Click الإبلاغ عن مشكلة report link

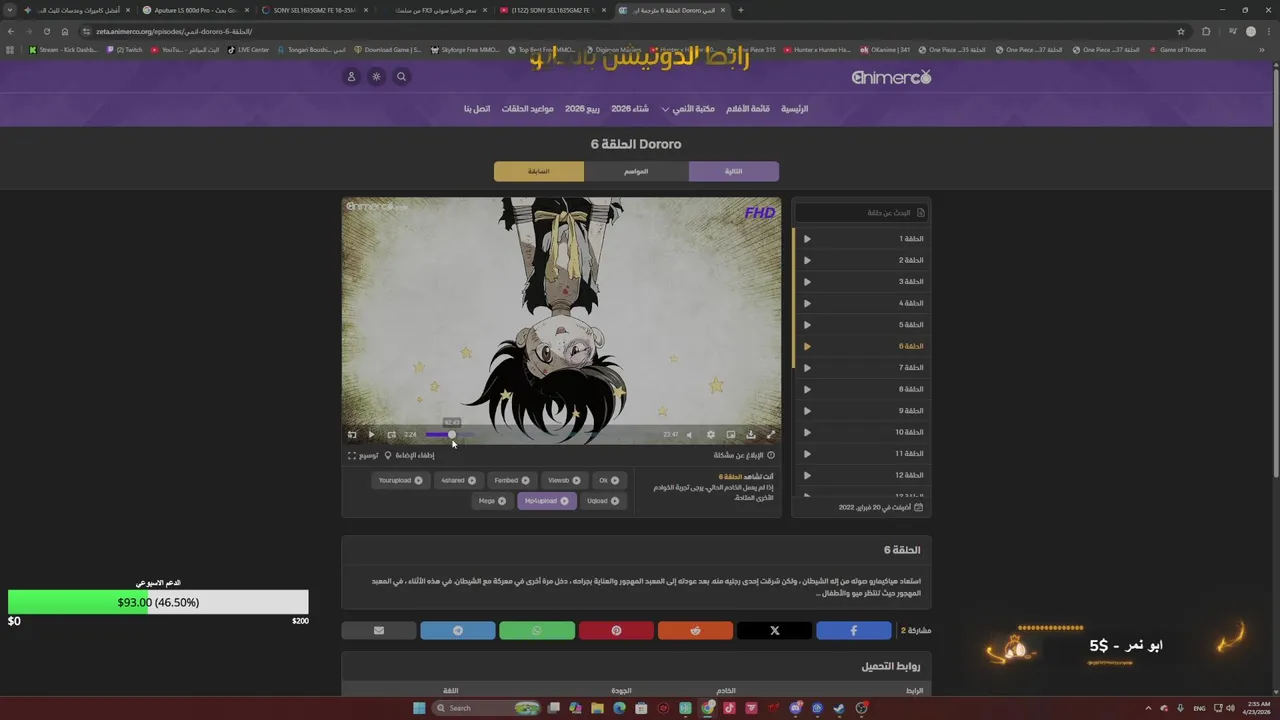coord(744,456)
